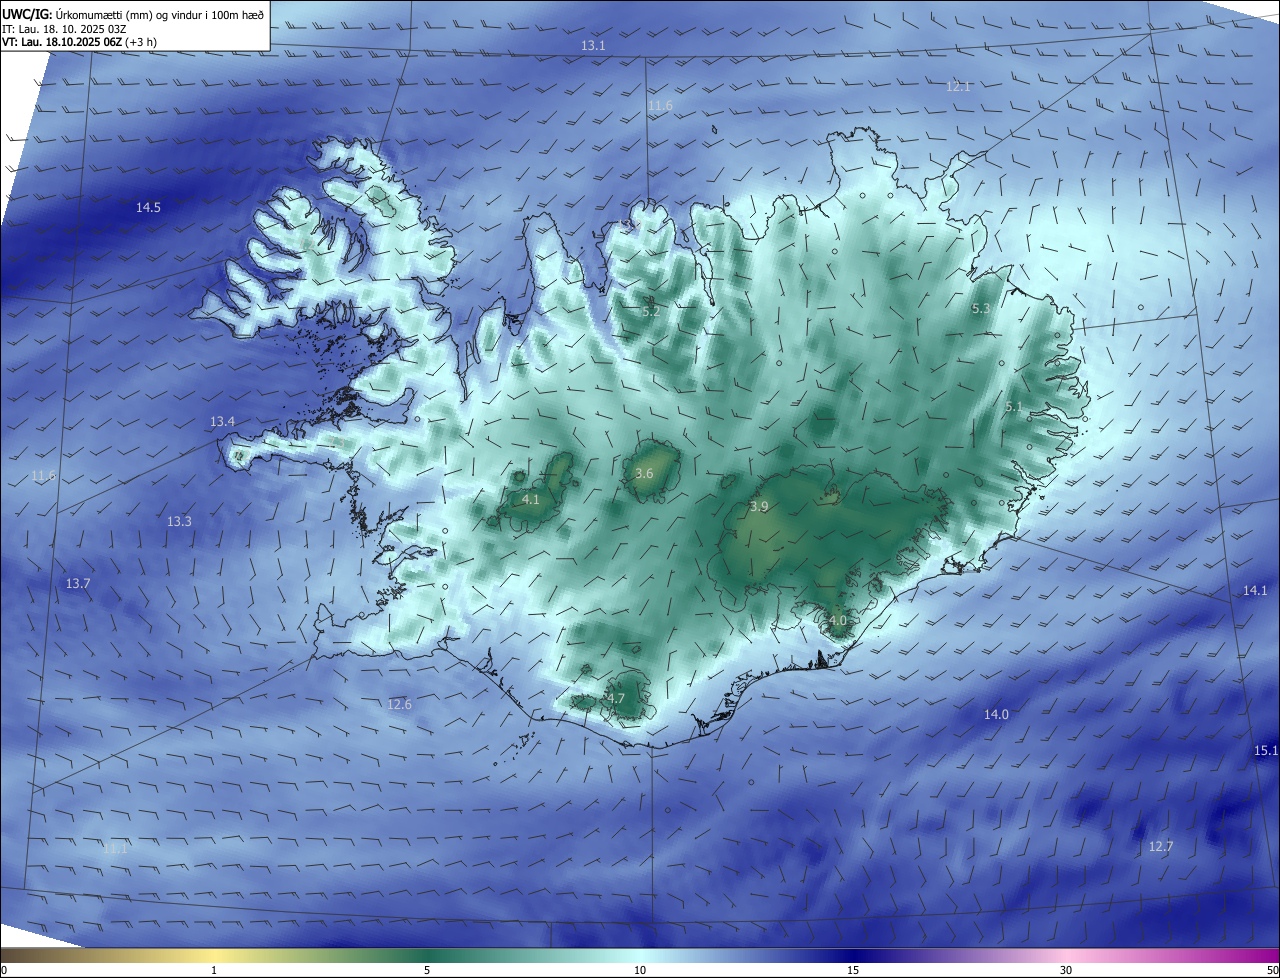Click the 3.9 value on the large glacier
The width and height of the screenshot is (1280, 978).
coord(759,507)
